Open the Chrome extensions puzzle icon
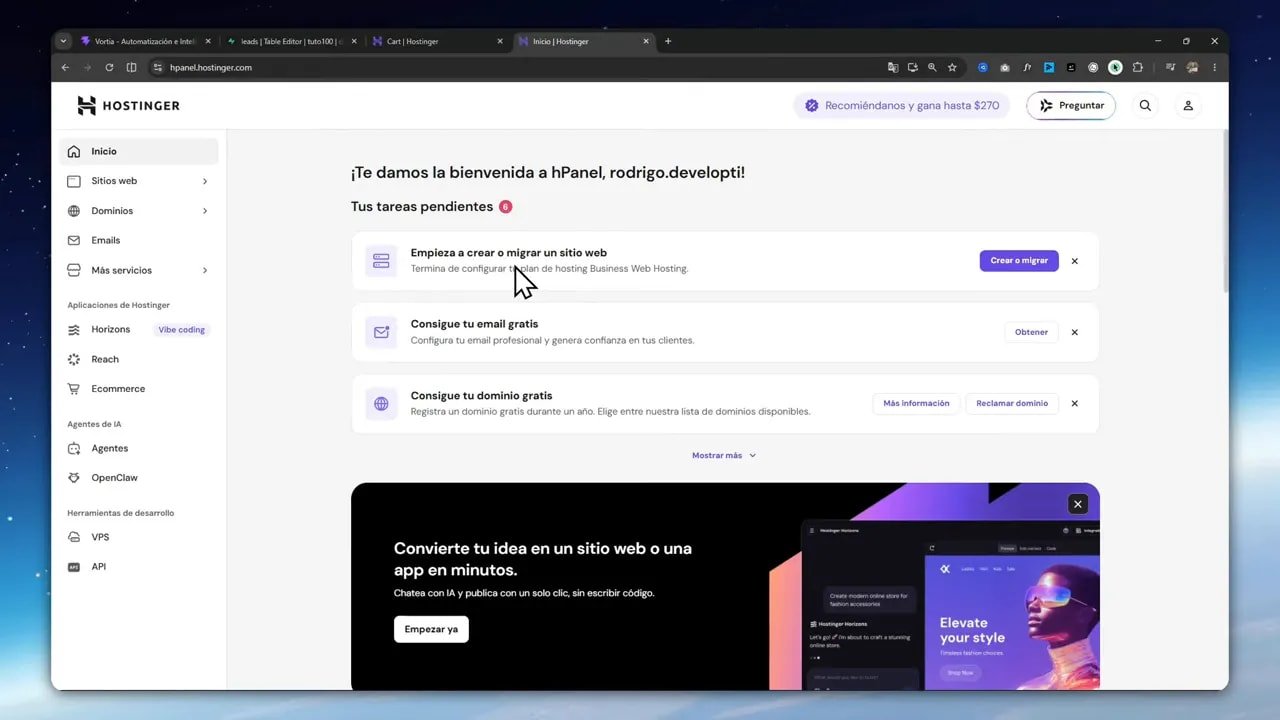This screenshot has width=1280, height=720. (x=1137, y=67)
